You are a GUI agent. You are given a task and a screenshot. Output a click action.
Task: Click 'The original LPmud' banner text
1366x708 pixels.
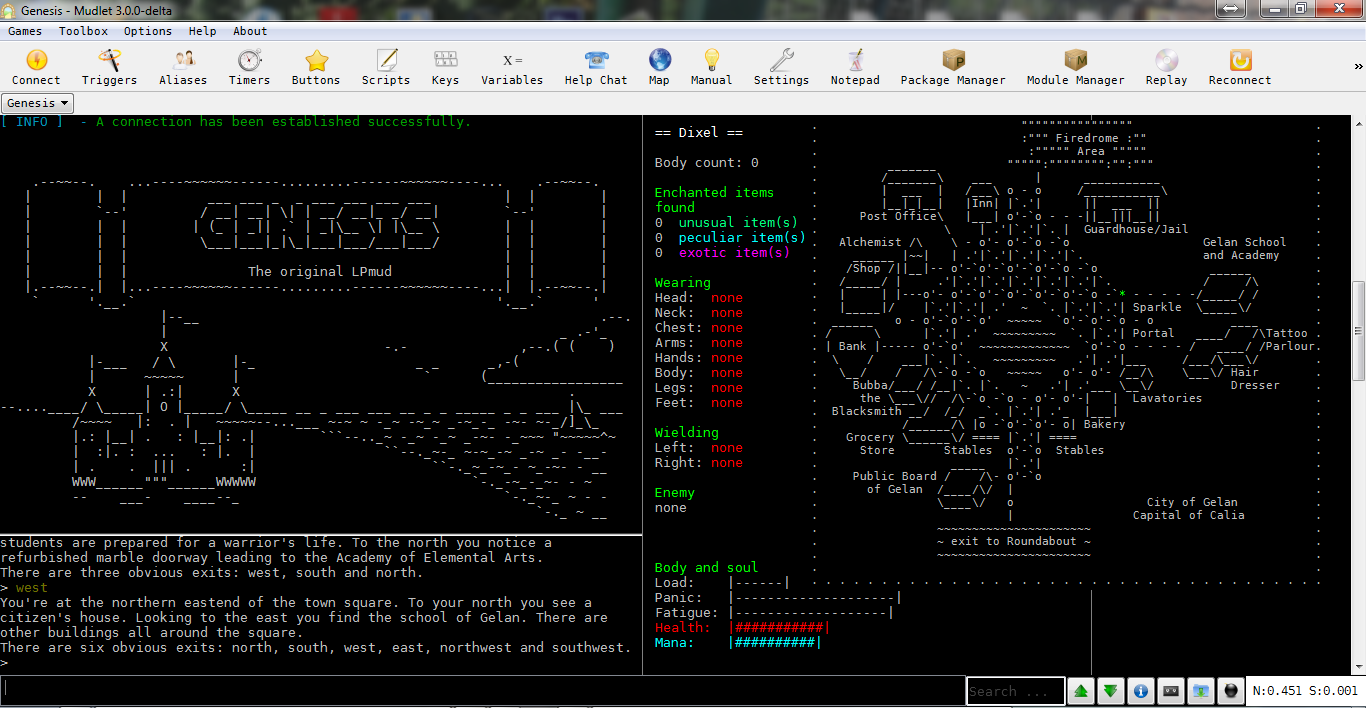point(318,271)
